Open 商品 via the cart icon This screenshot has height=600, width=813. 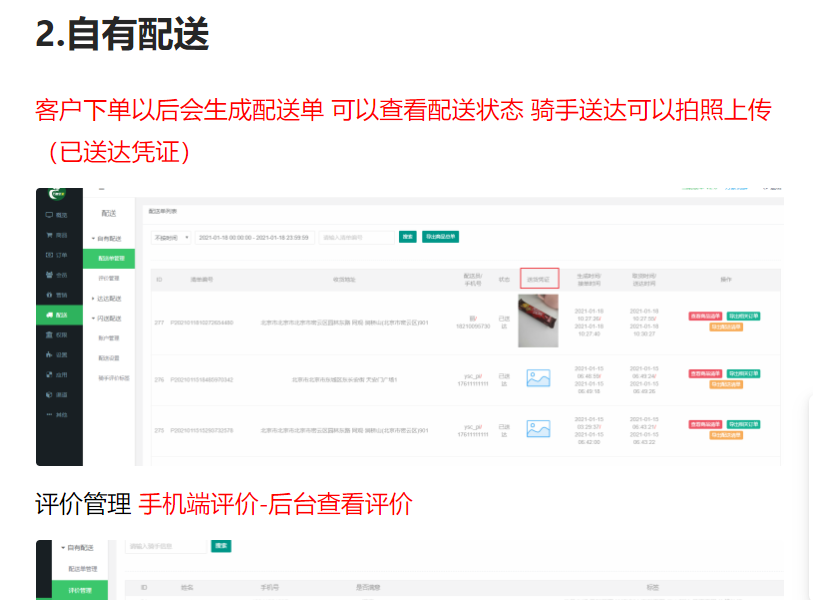coord(49,235)
